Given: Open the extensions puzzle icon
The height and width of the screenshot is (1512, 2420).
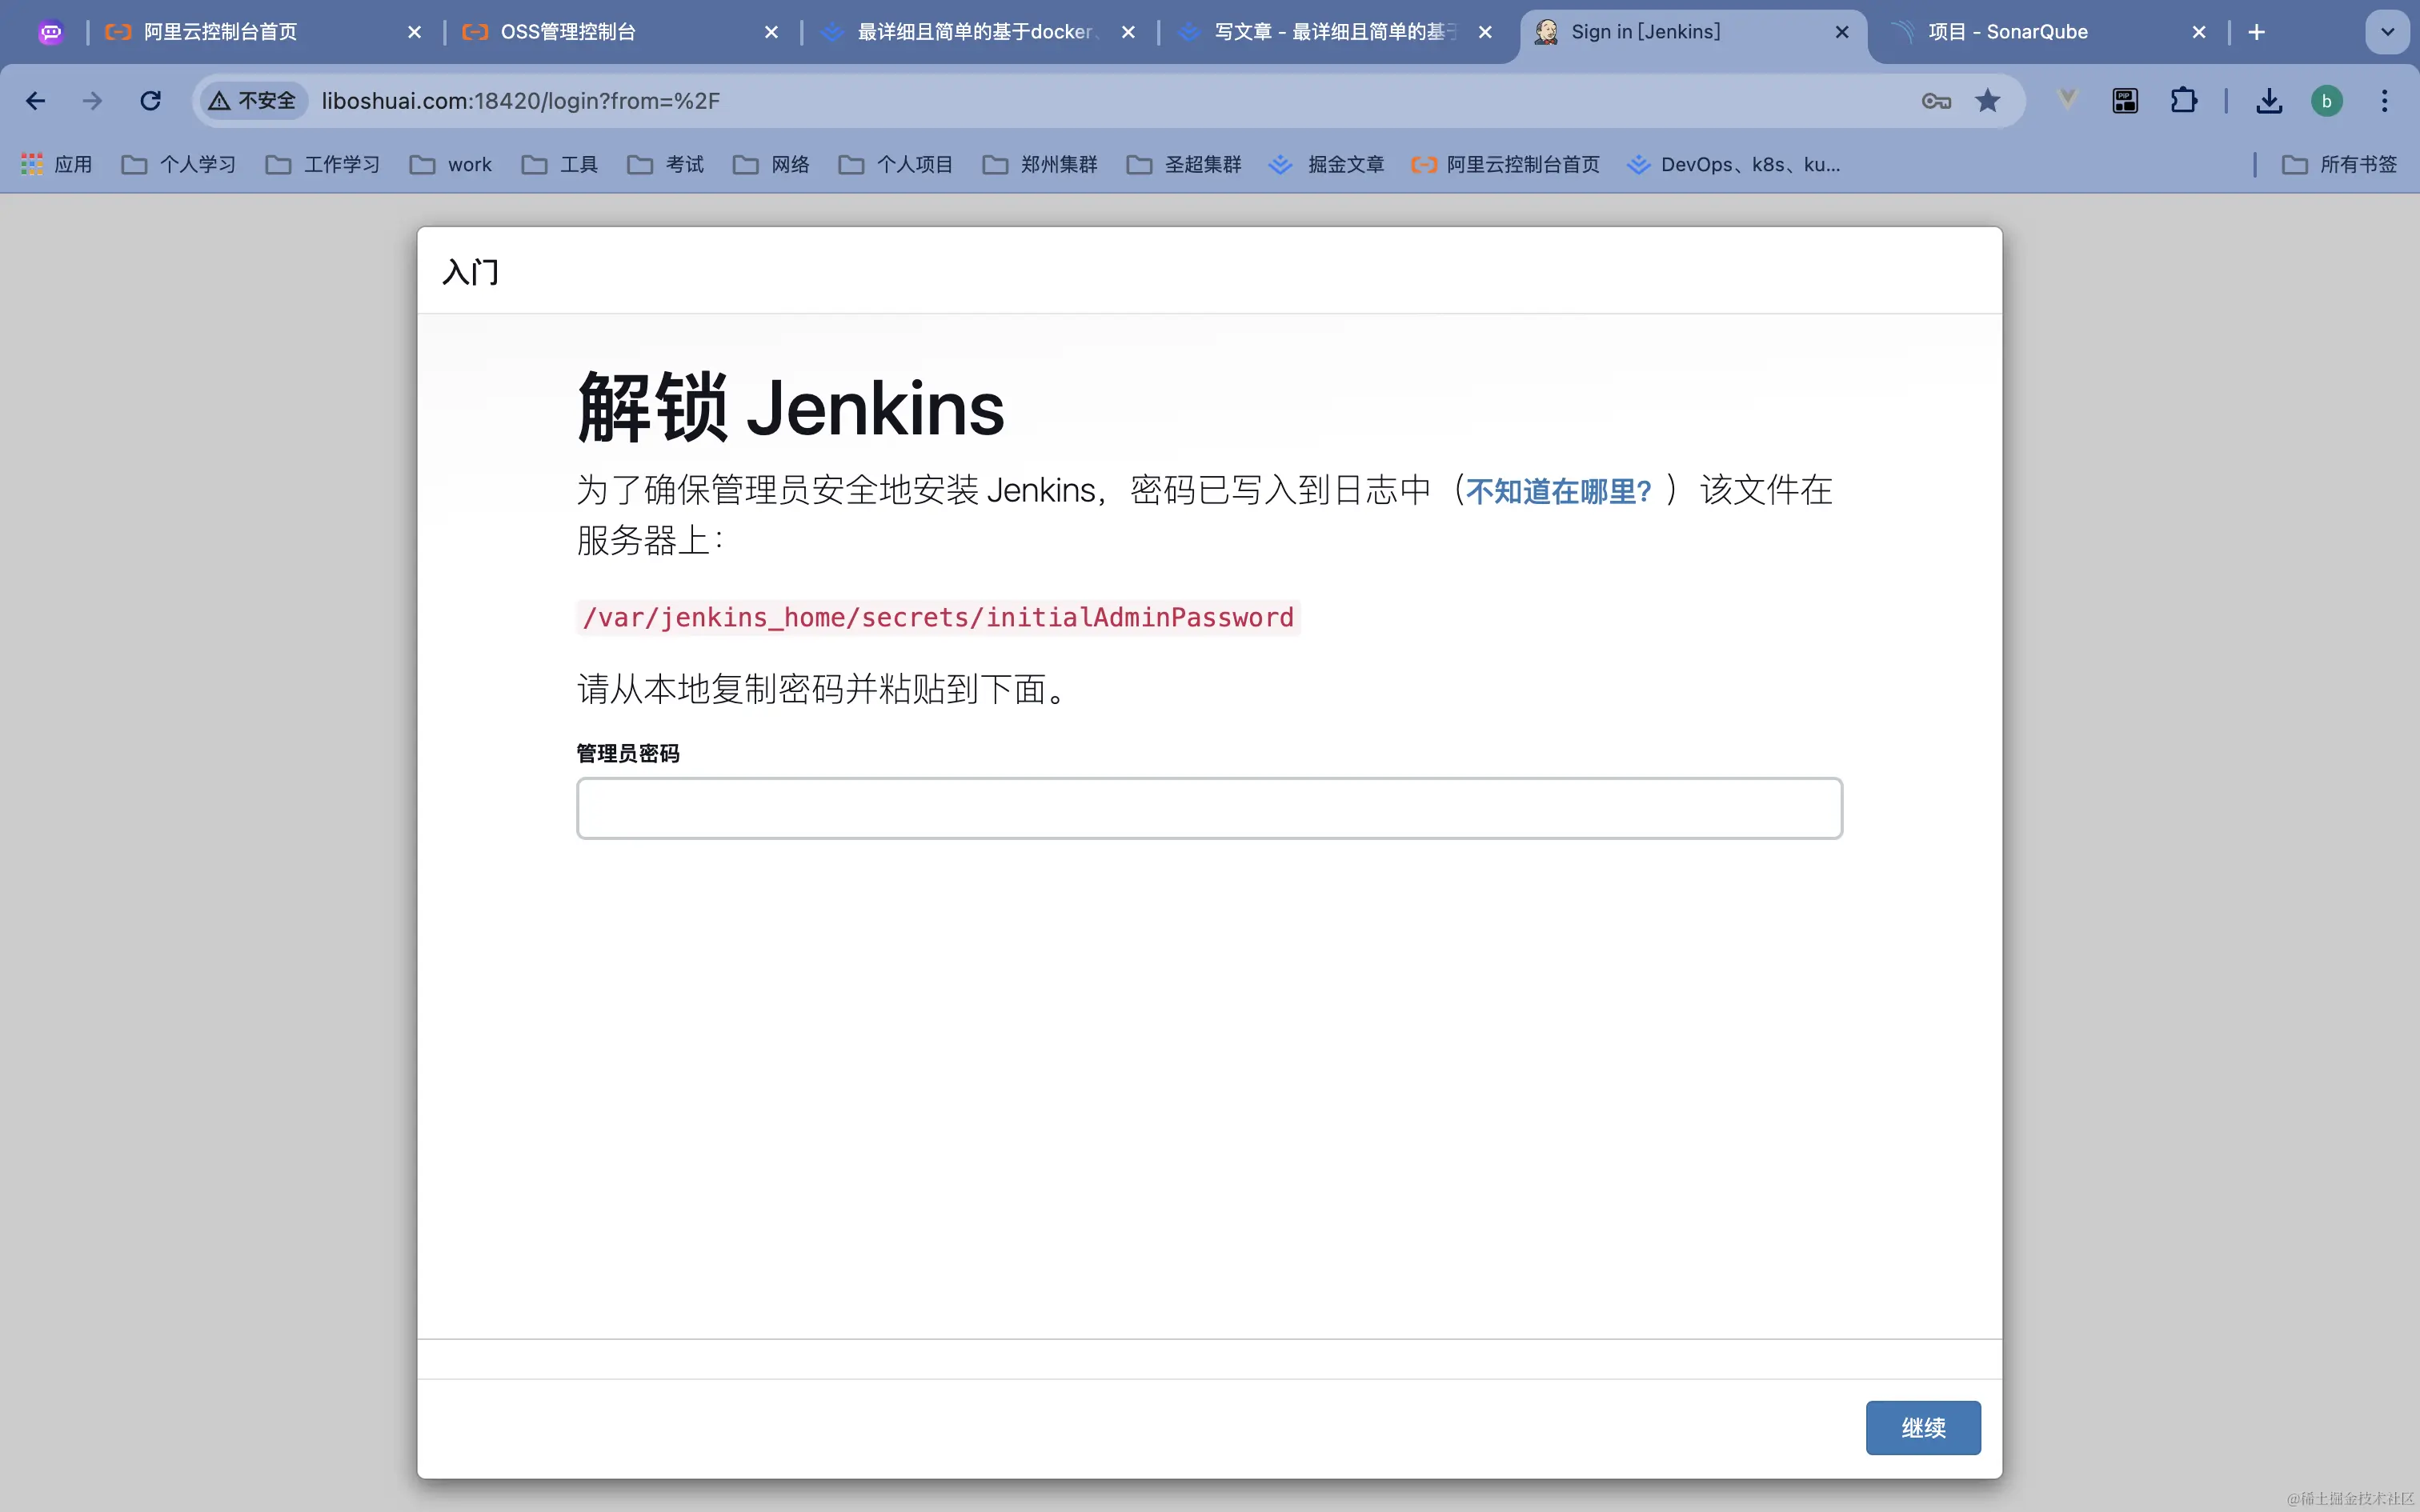Looking at the screenshot, I should point(2183,101).
